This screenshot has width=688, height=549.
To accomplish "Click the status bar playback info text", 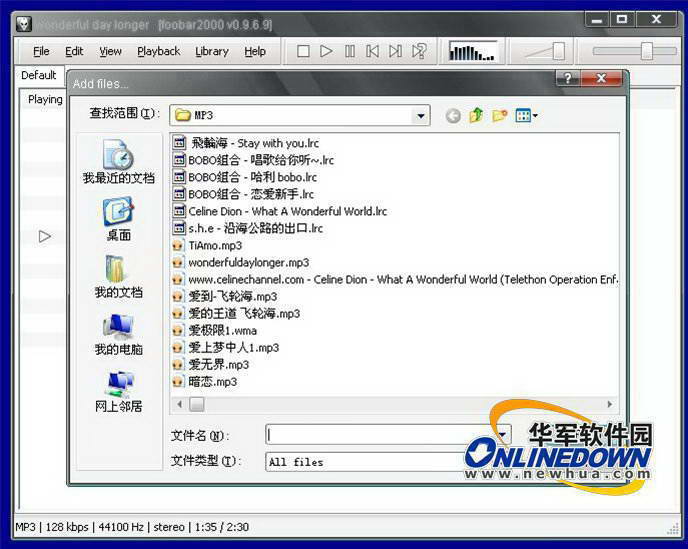I will coord(132,527).
